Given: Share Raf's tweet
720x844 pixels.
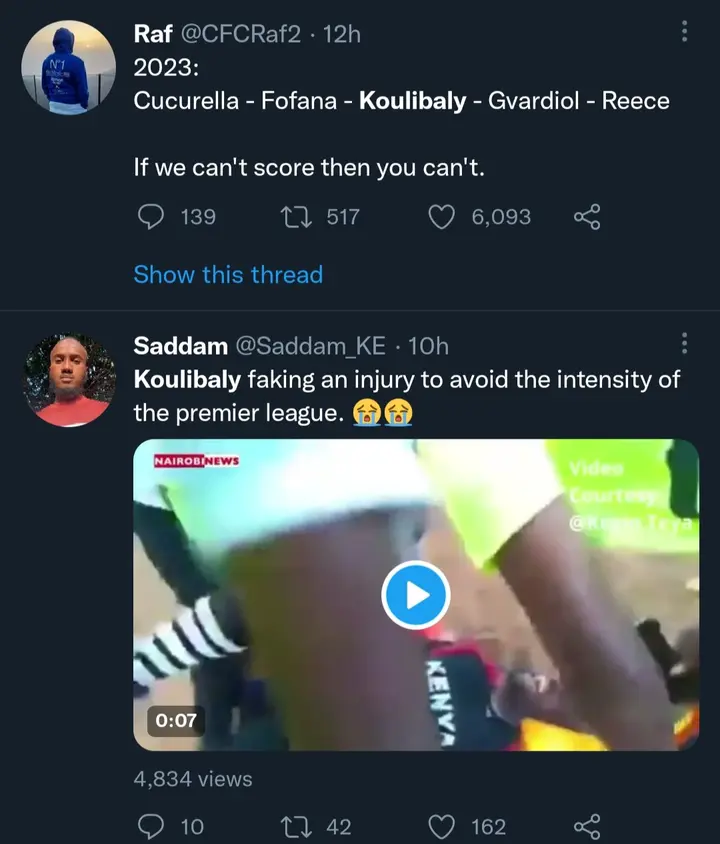Looking at the screenshot, I should [x=587, y=217].
